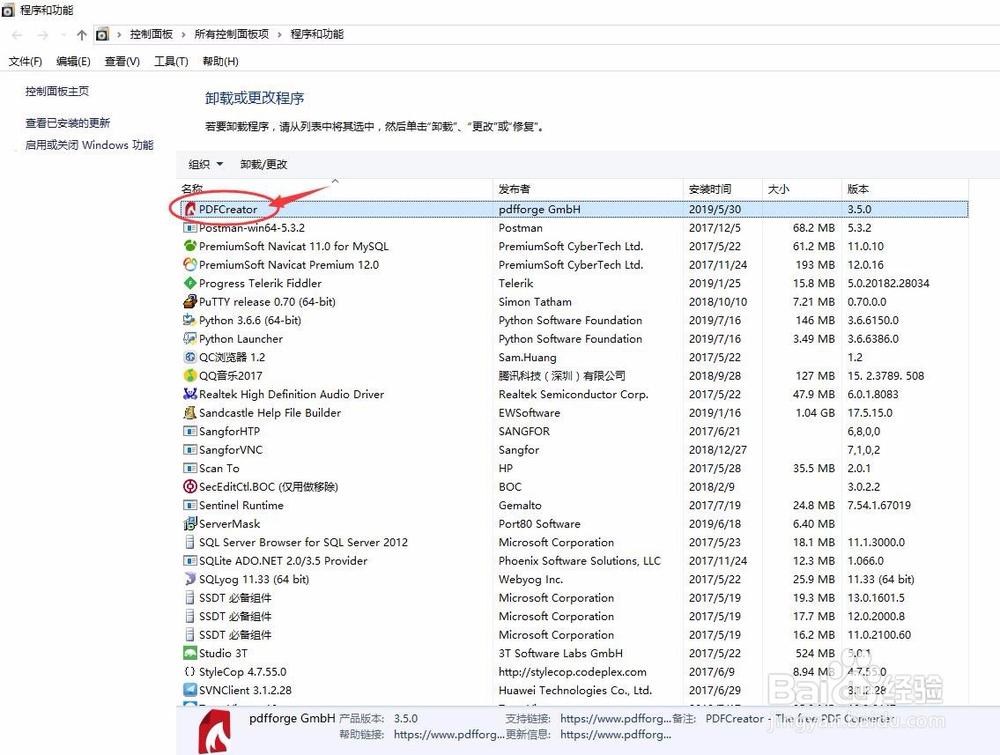Image resolution: width=1000 pixels, height=755 pixels.
Task: Click publisher cell 'Huawei Technologies Co., Ltd.'
Action: coord(575,690)
